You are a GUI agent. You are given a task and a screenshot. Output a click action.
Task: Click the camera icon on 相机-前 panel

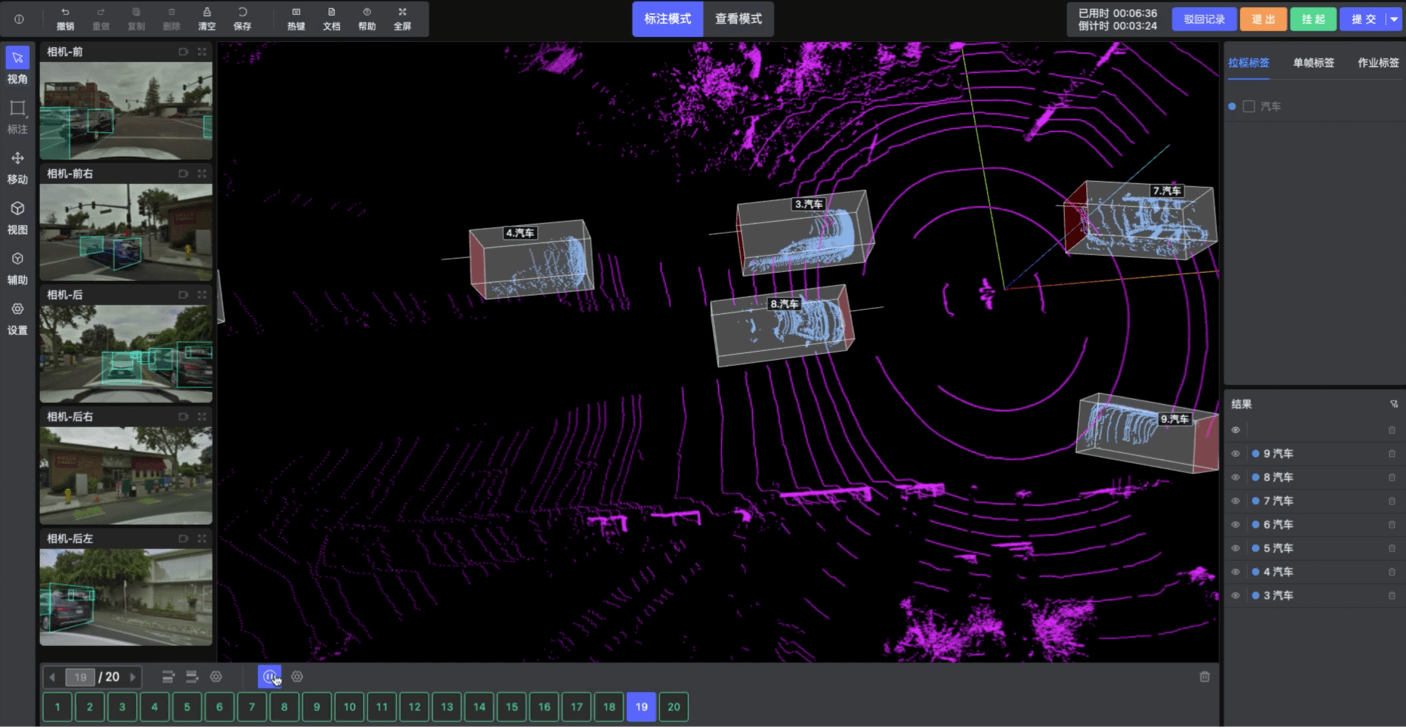pos(184,52)
